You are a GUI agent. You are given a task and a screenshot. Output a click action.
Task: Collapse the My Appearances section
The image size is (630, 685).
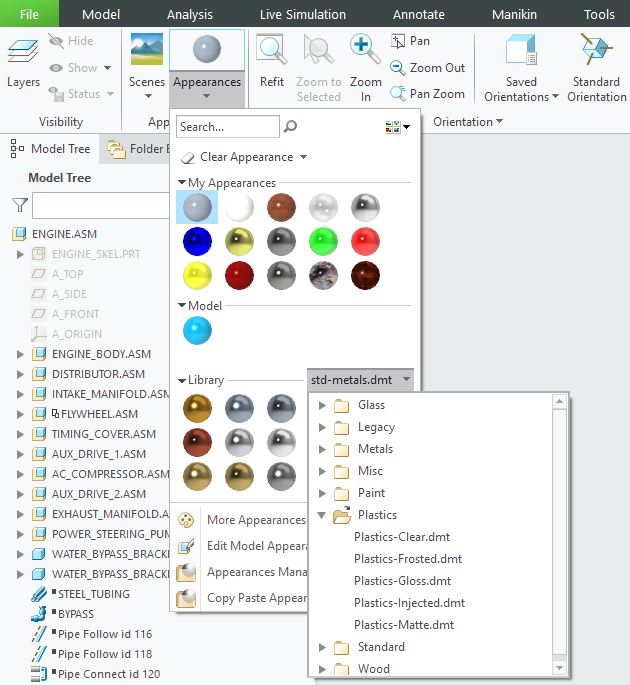(182, 183)
